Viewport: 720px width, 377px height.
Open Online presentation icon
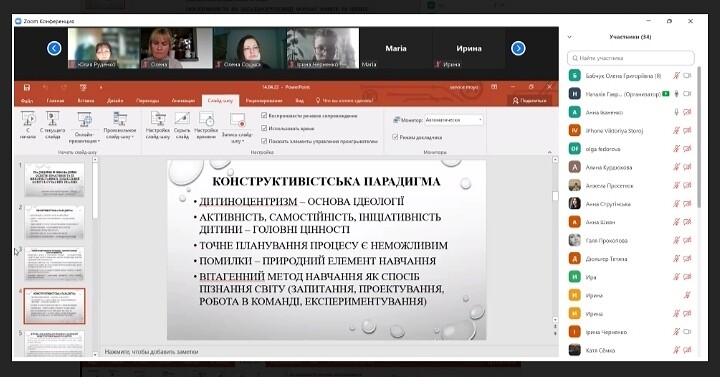tap(84, 120)
